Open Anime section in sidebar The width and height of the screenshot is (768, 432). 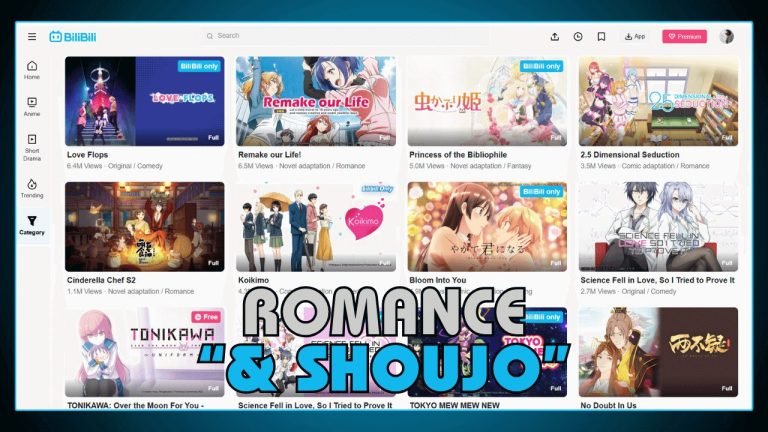click(x=32, y=106)
